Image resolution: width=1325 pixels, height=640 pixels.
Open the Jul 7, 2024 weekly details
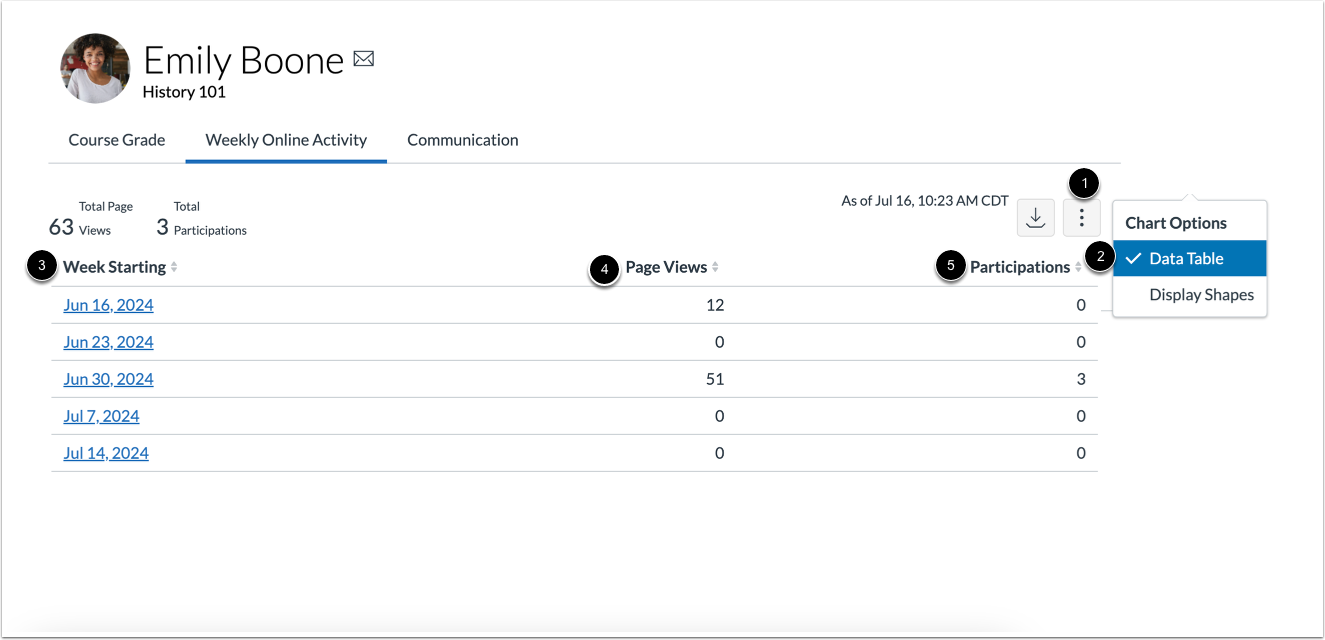tap(101, 416)
